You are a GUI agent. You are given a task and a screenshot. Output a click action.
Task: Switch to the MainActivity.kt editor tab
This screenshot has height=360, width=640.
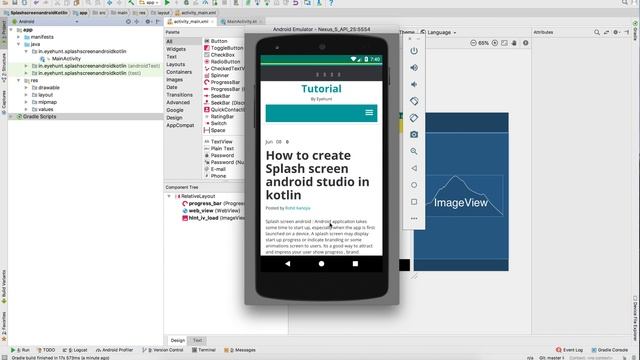coord(242,21)
